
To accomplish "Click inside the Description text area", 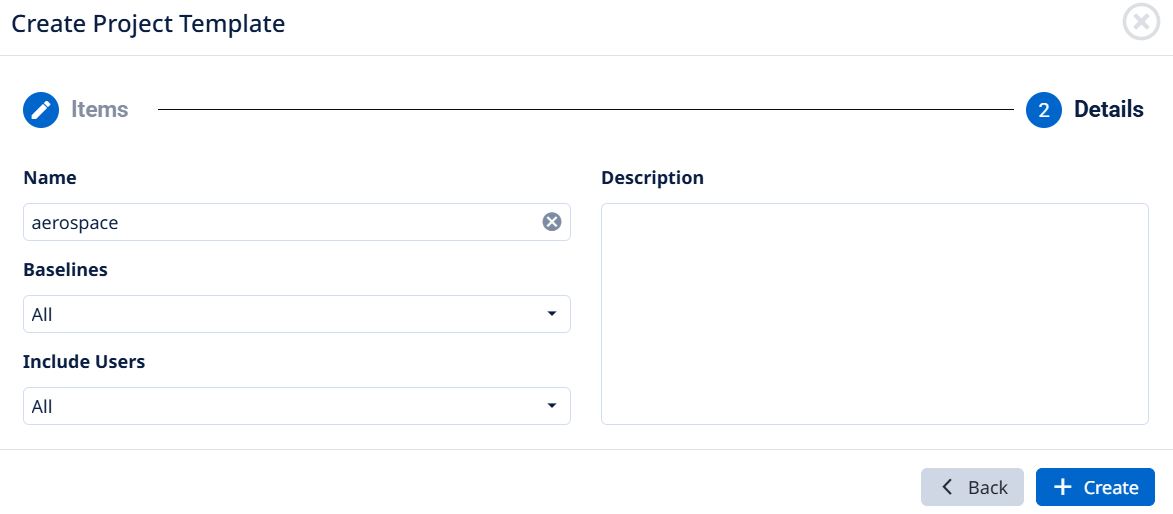I will [x=875, y=314].
